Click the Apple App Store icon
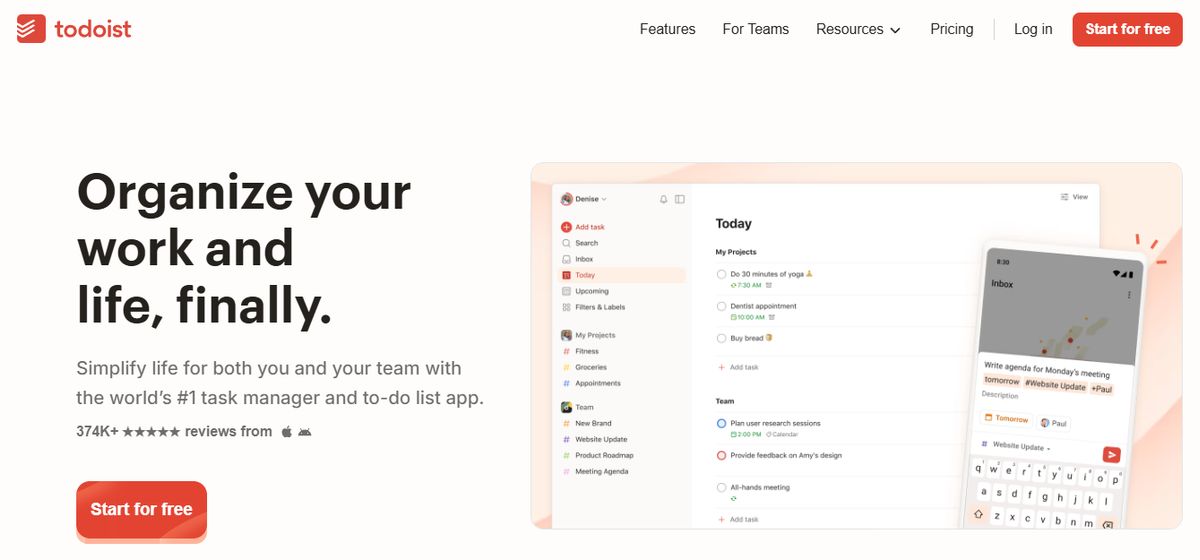Image resolution: width=1200 pixels, height=560 pixels. pyautogui.click(x=287, y=432)
